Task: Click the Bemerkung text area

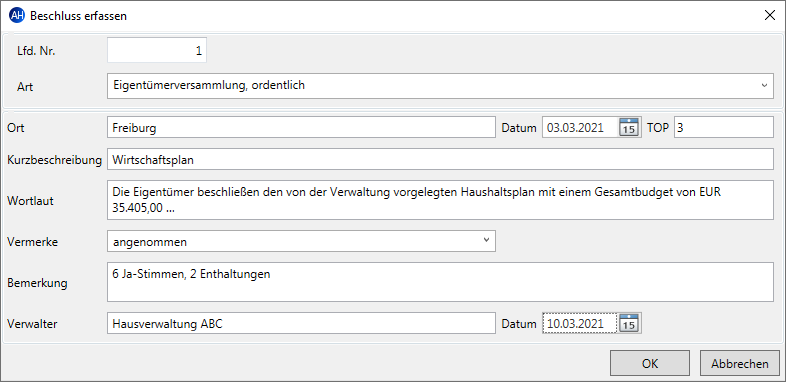Action: click(x=440, y=282)
